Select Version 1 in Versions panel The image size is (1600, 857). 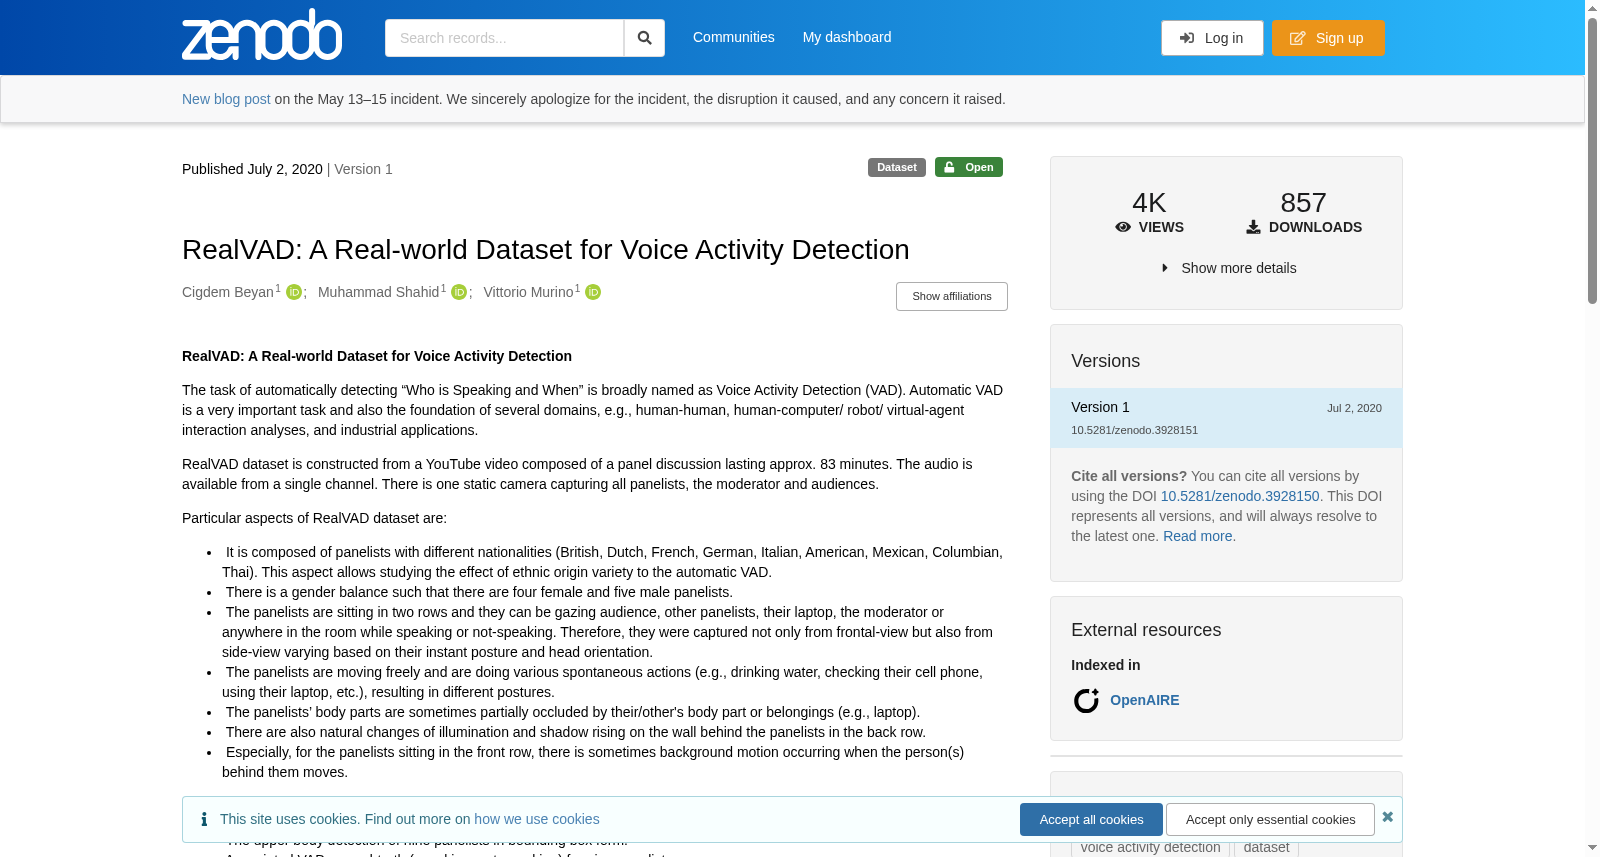pyautogui.click(x=1226, y=418)
